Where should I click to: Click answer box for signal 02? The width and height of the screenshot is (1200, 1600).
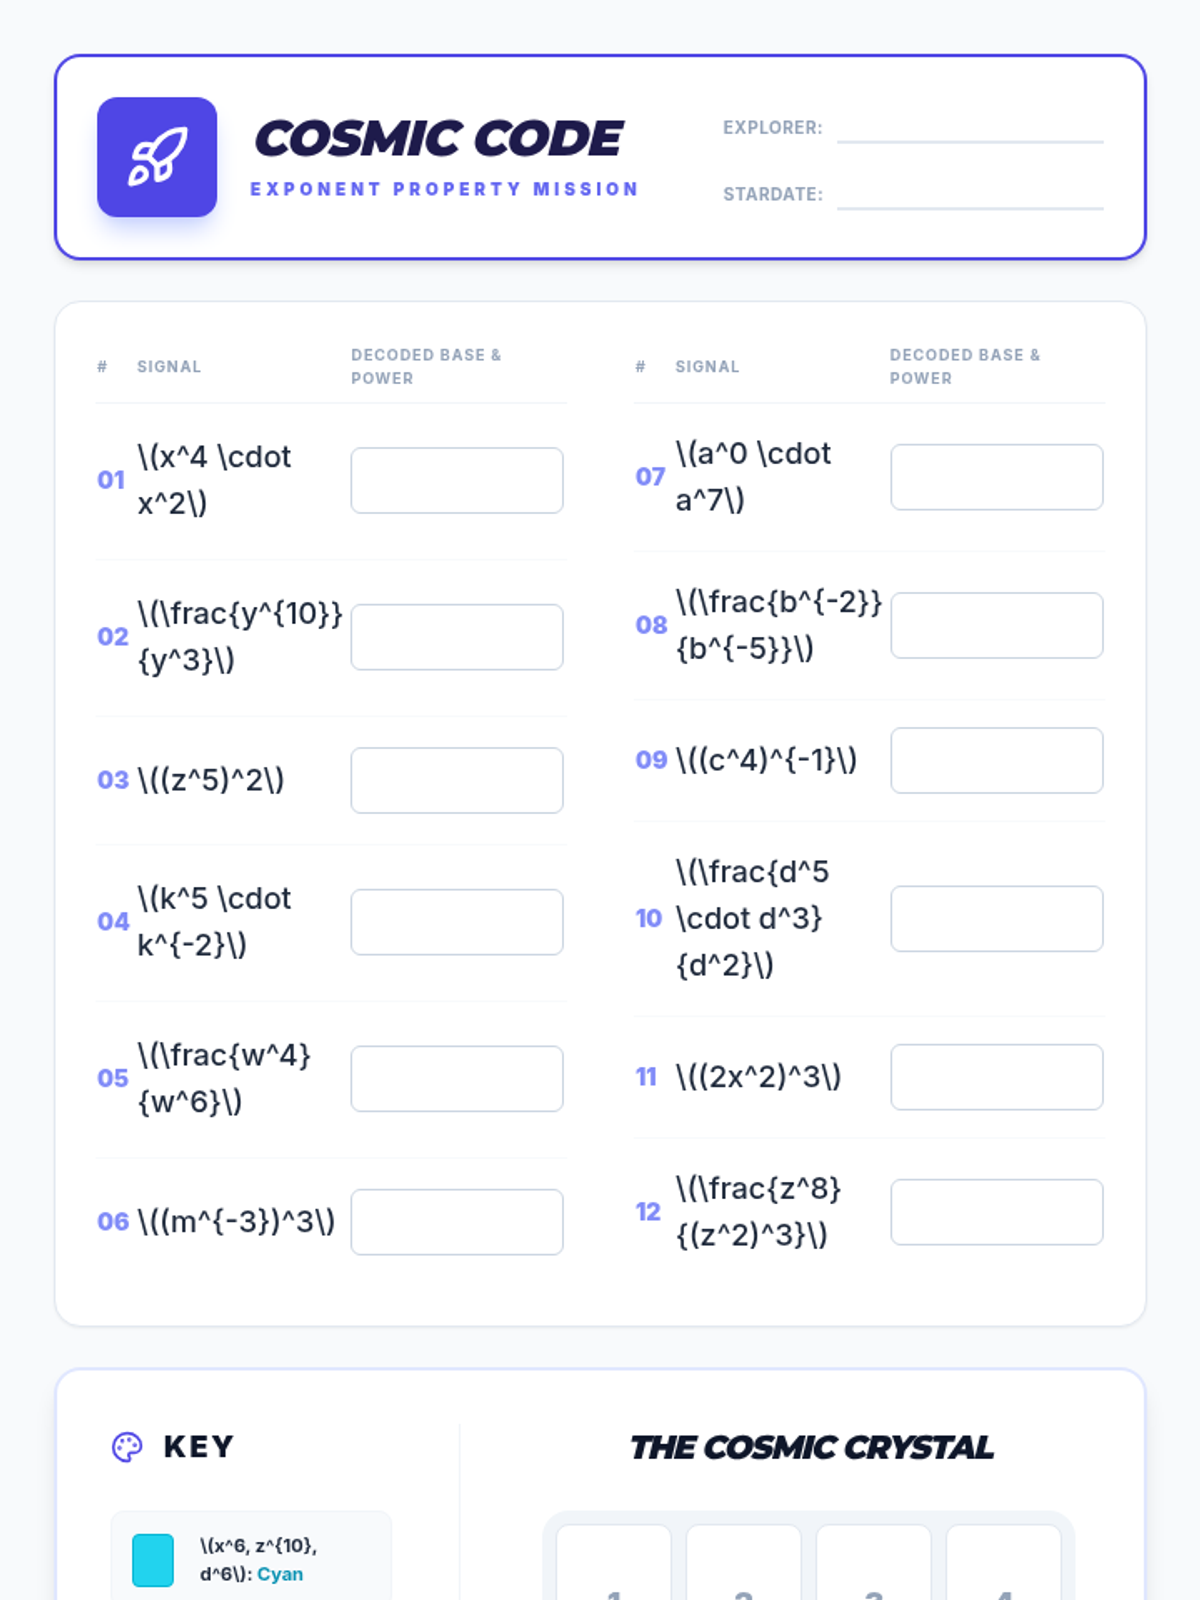(457, 637)
